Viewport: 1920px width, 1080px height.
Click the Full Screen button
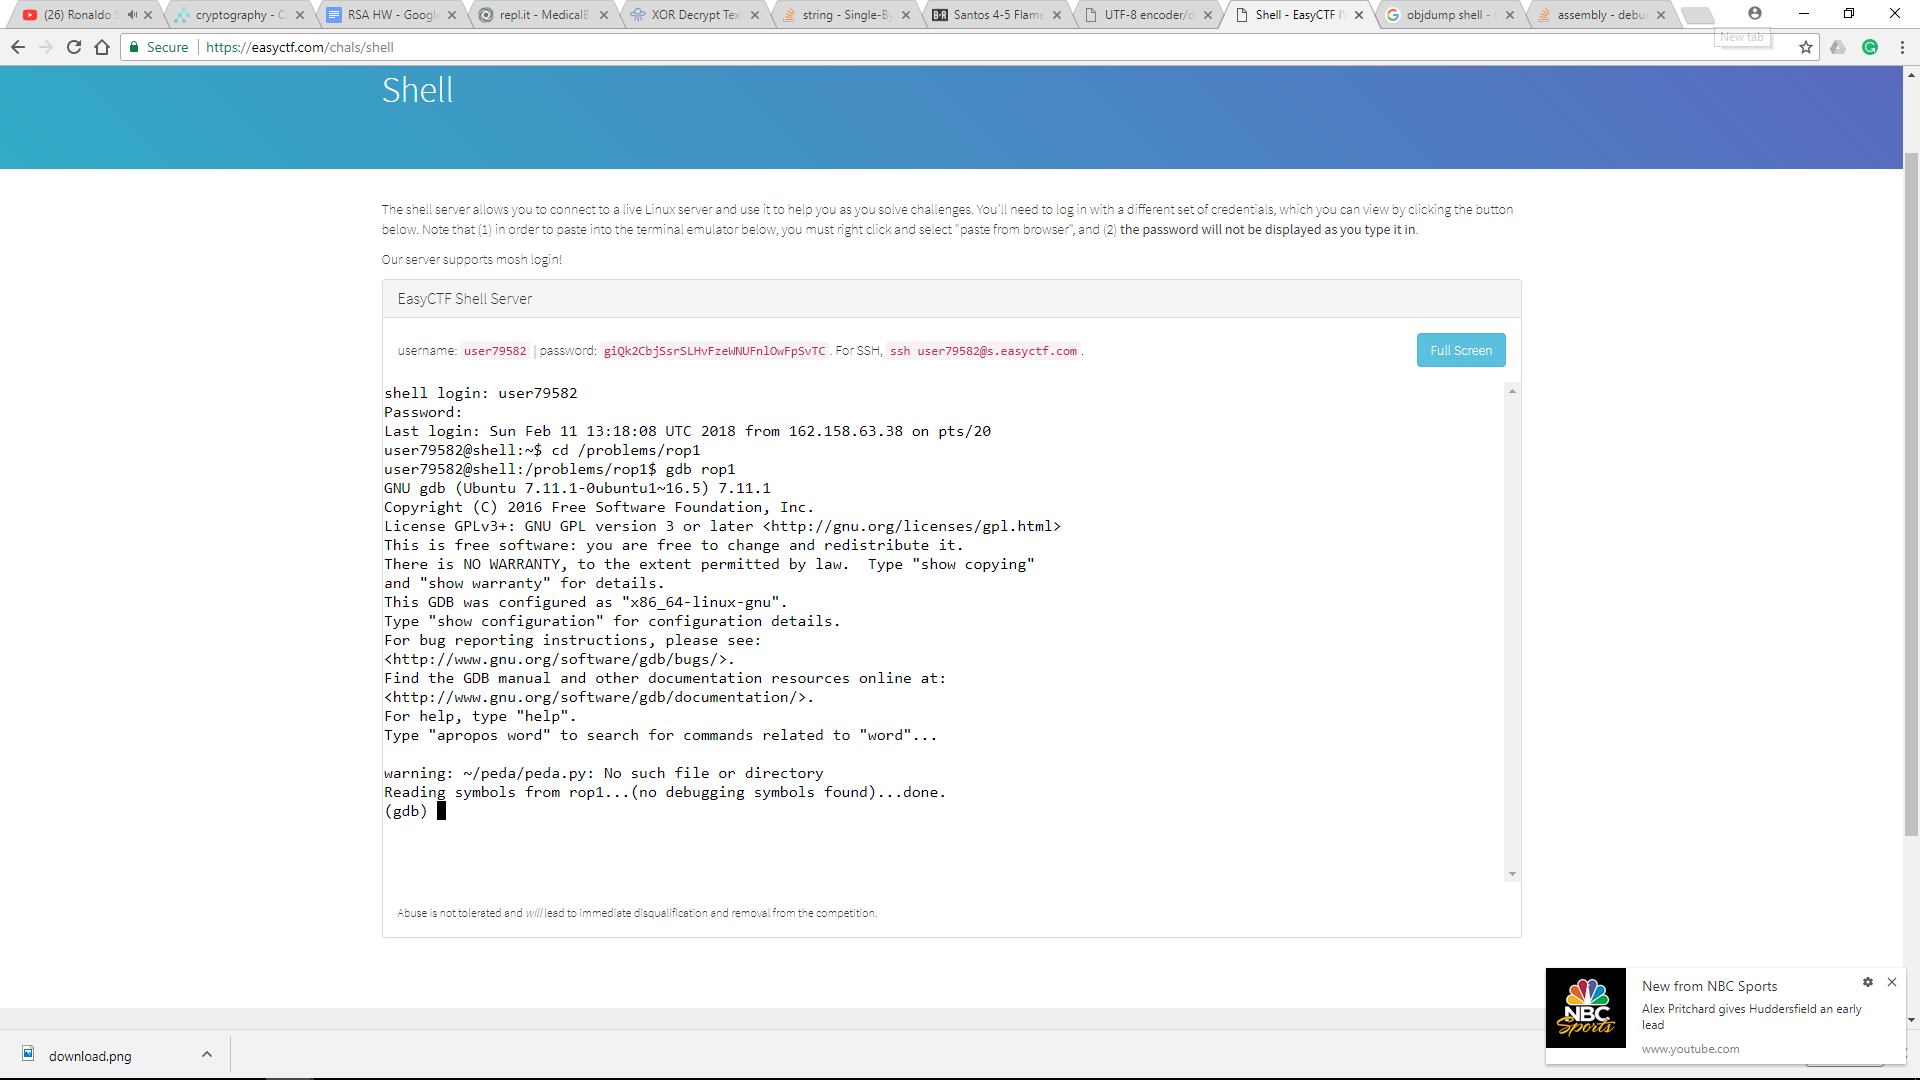tap(1461, 350)
